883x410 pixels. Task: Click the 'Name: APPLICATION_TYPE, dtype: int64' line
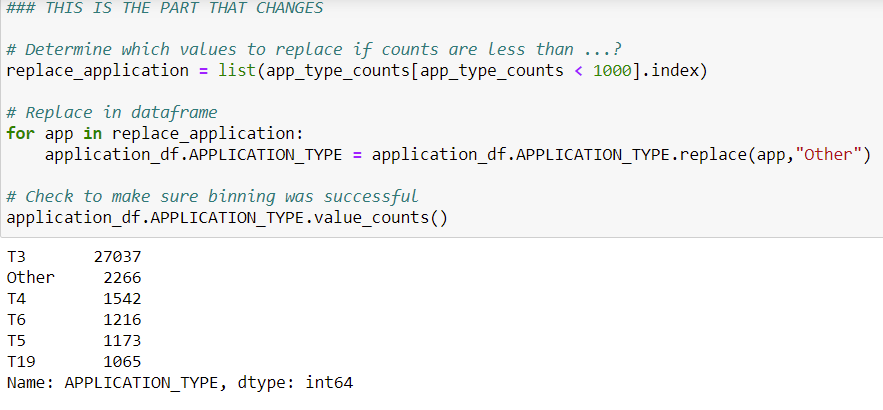180,384
